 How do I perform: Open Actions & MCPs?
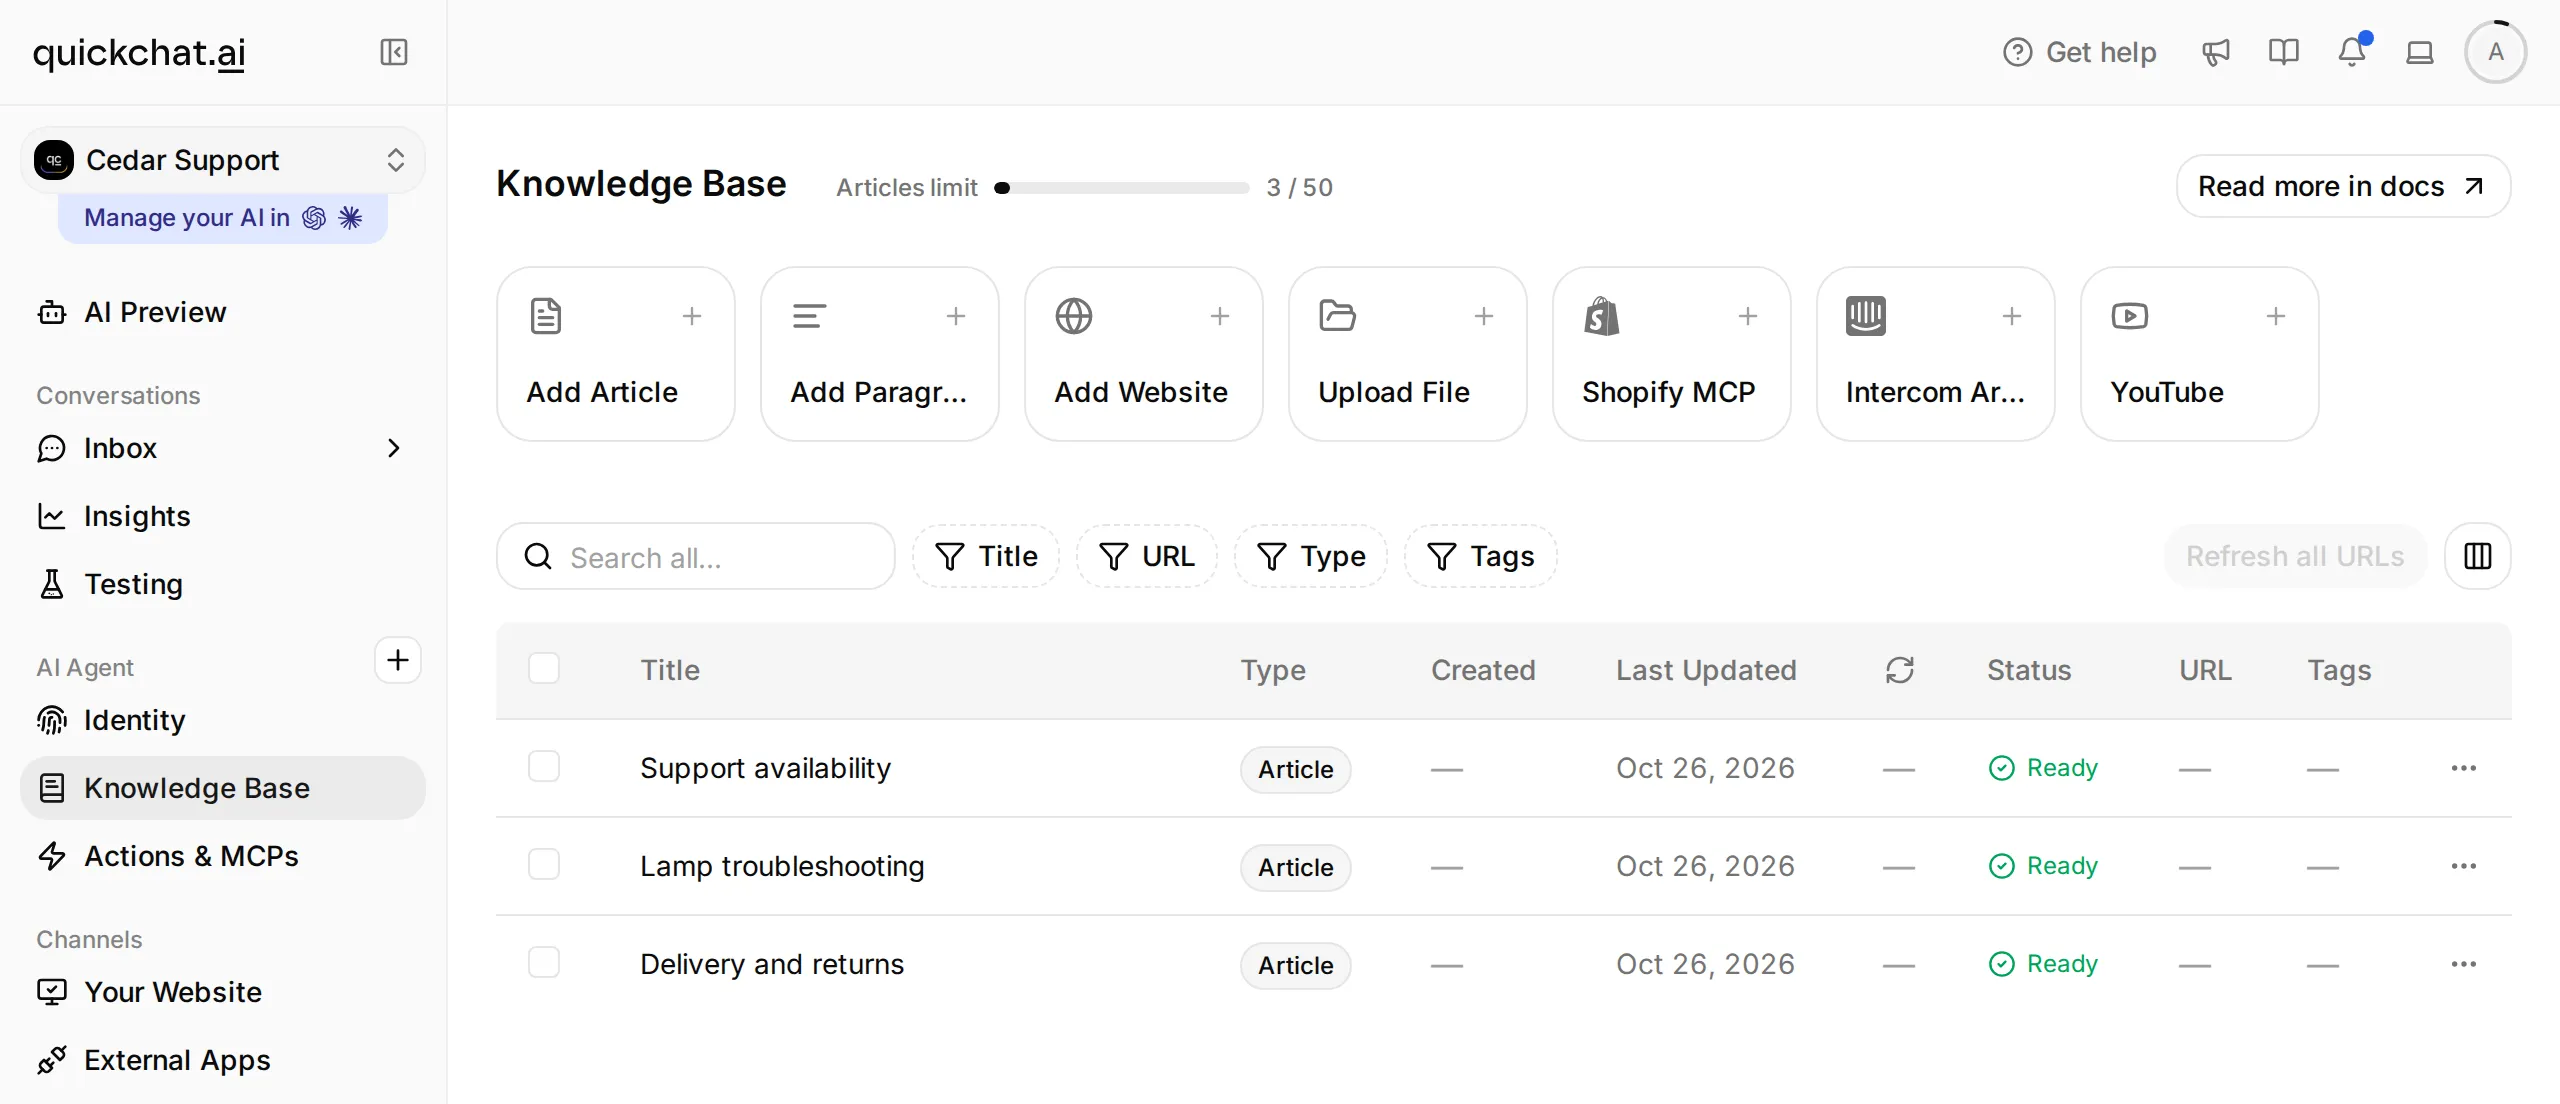pyautogui.click(x=222, y=856)
